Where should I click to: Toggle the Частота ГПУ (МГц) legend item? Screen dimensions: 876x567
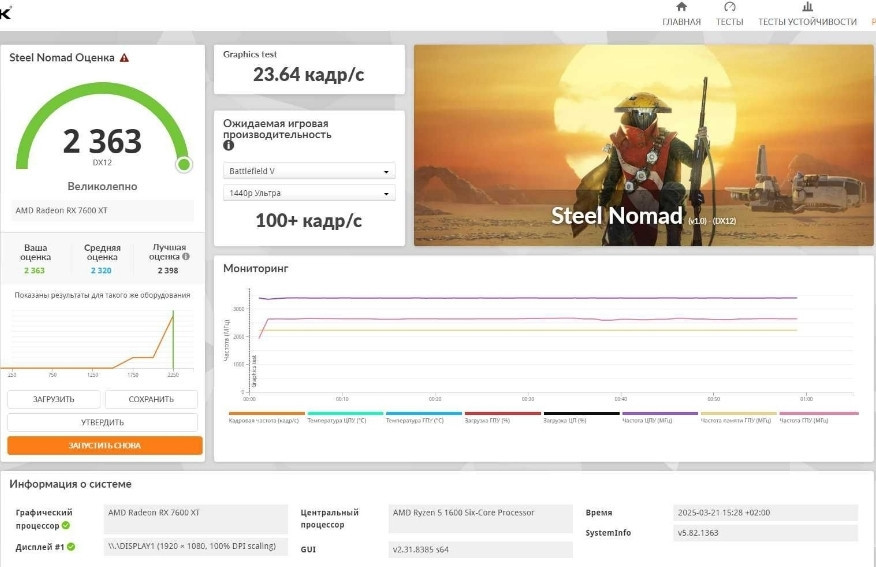click(x=818, y=417)
